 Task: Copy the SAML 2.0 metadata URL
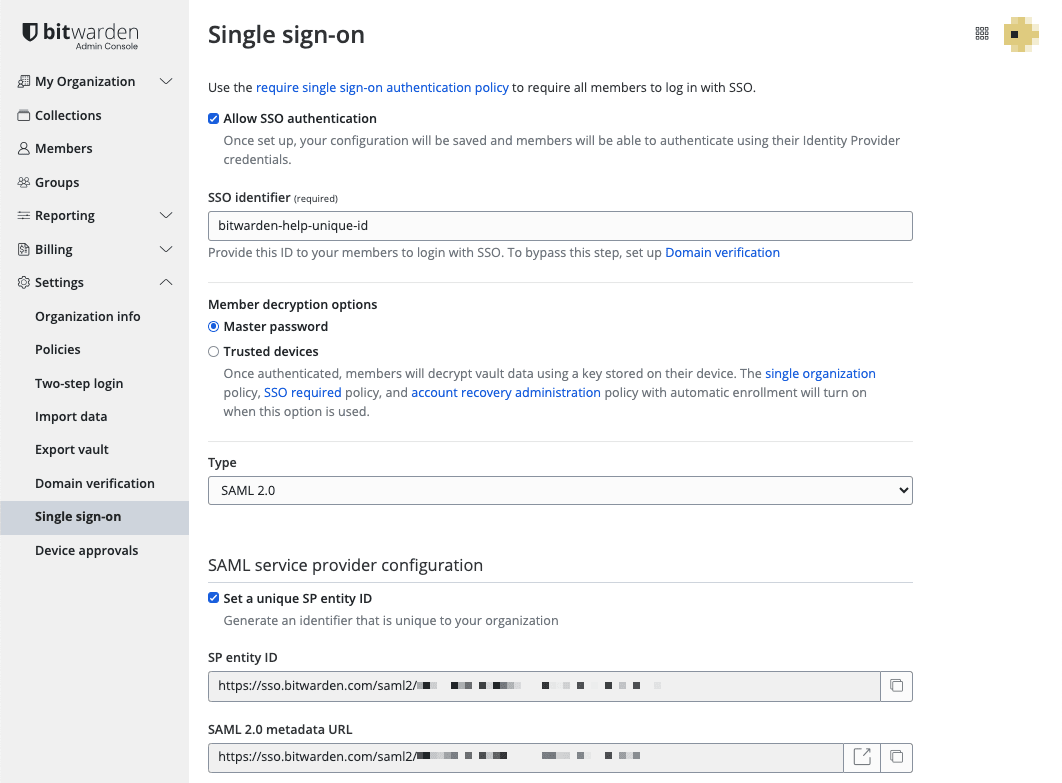[896, 757]
